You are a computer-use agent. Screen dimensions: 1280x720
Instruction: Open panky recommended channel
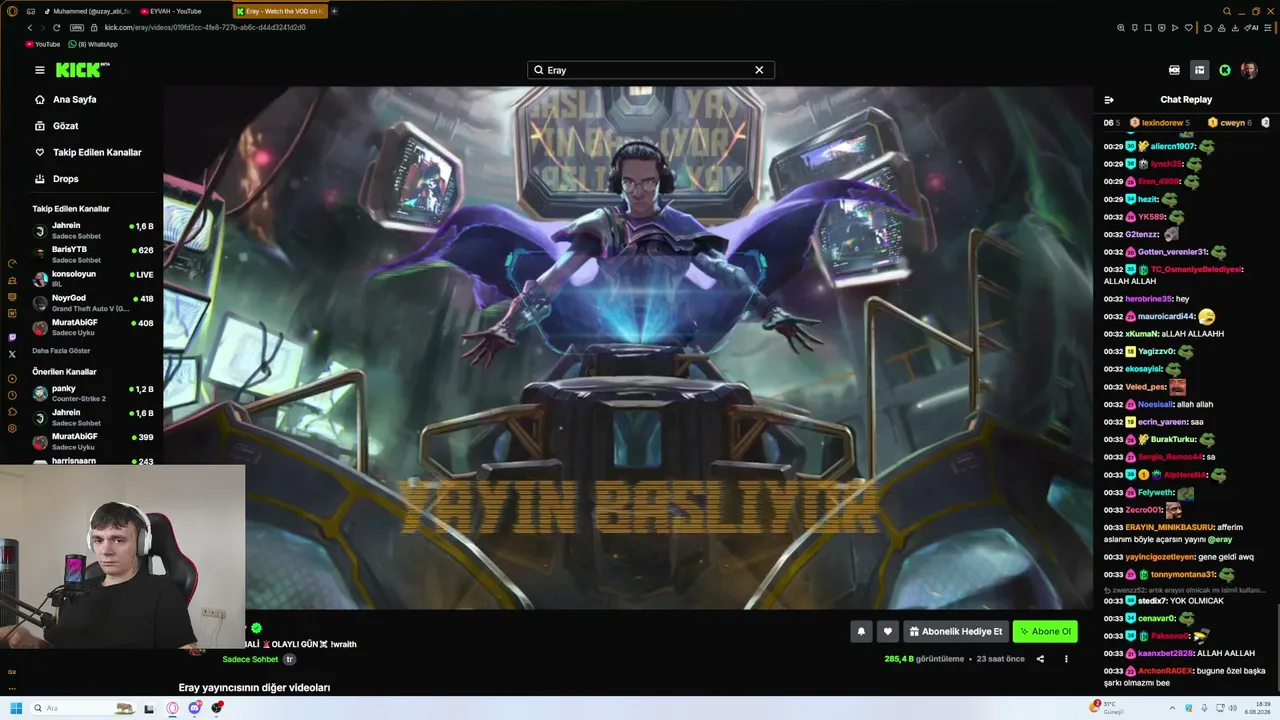tap(93, 393)
